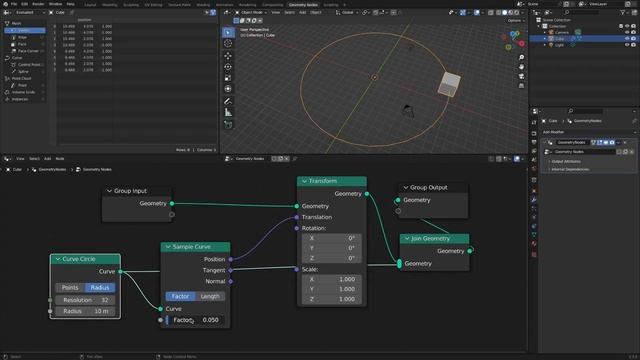The width and height of the screenshot is (640, 360).
Task: Select the Spline domain in spreadsheet
Action: 24,71
